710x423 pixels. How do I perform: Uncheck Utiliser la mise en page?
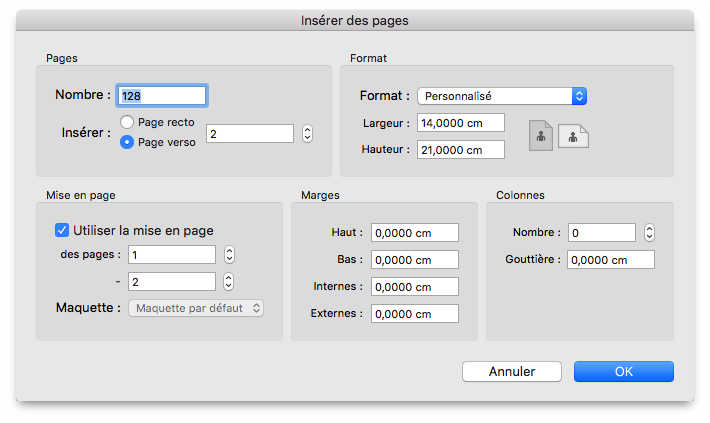(62, 230)
